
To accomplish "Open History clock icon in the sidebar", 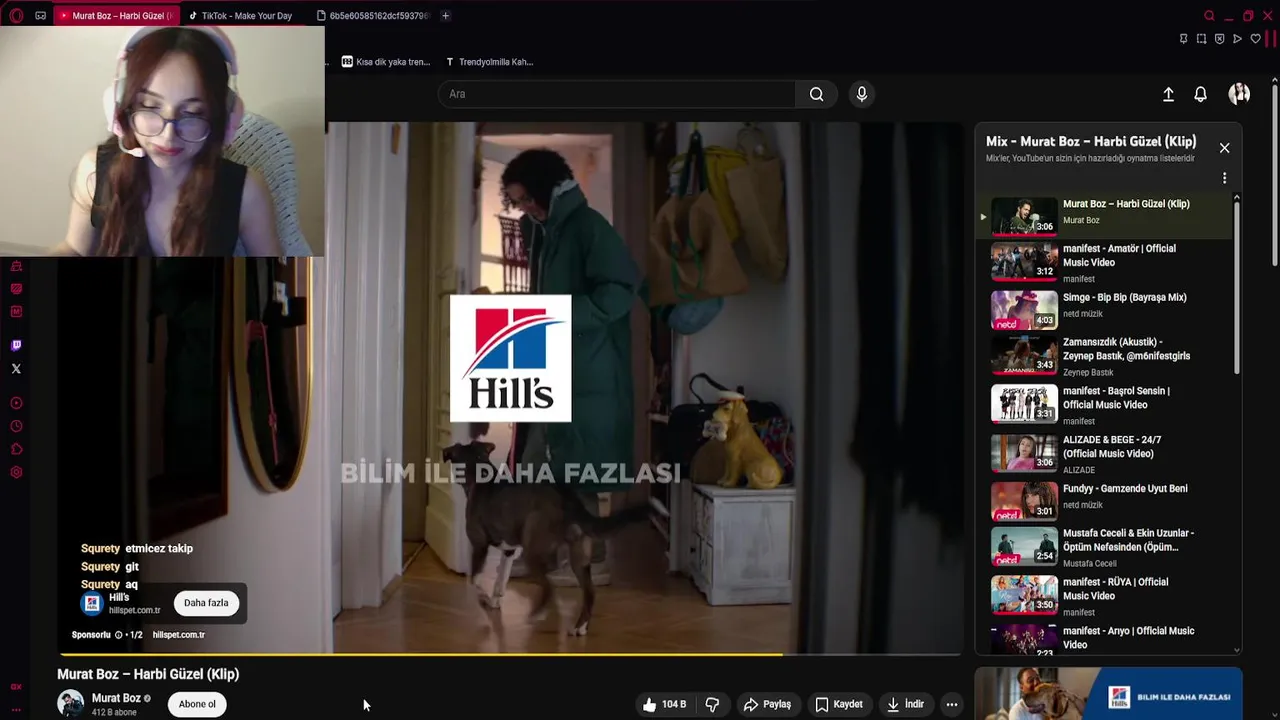I will point(16,426).
